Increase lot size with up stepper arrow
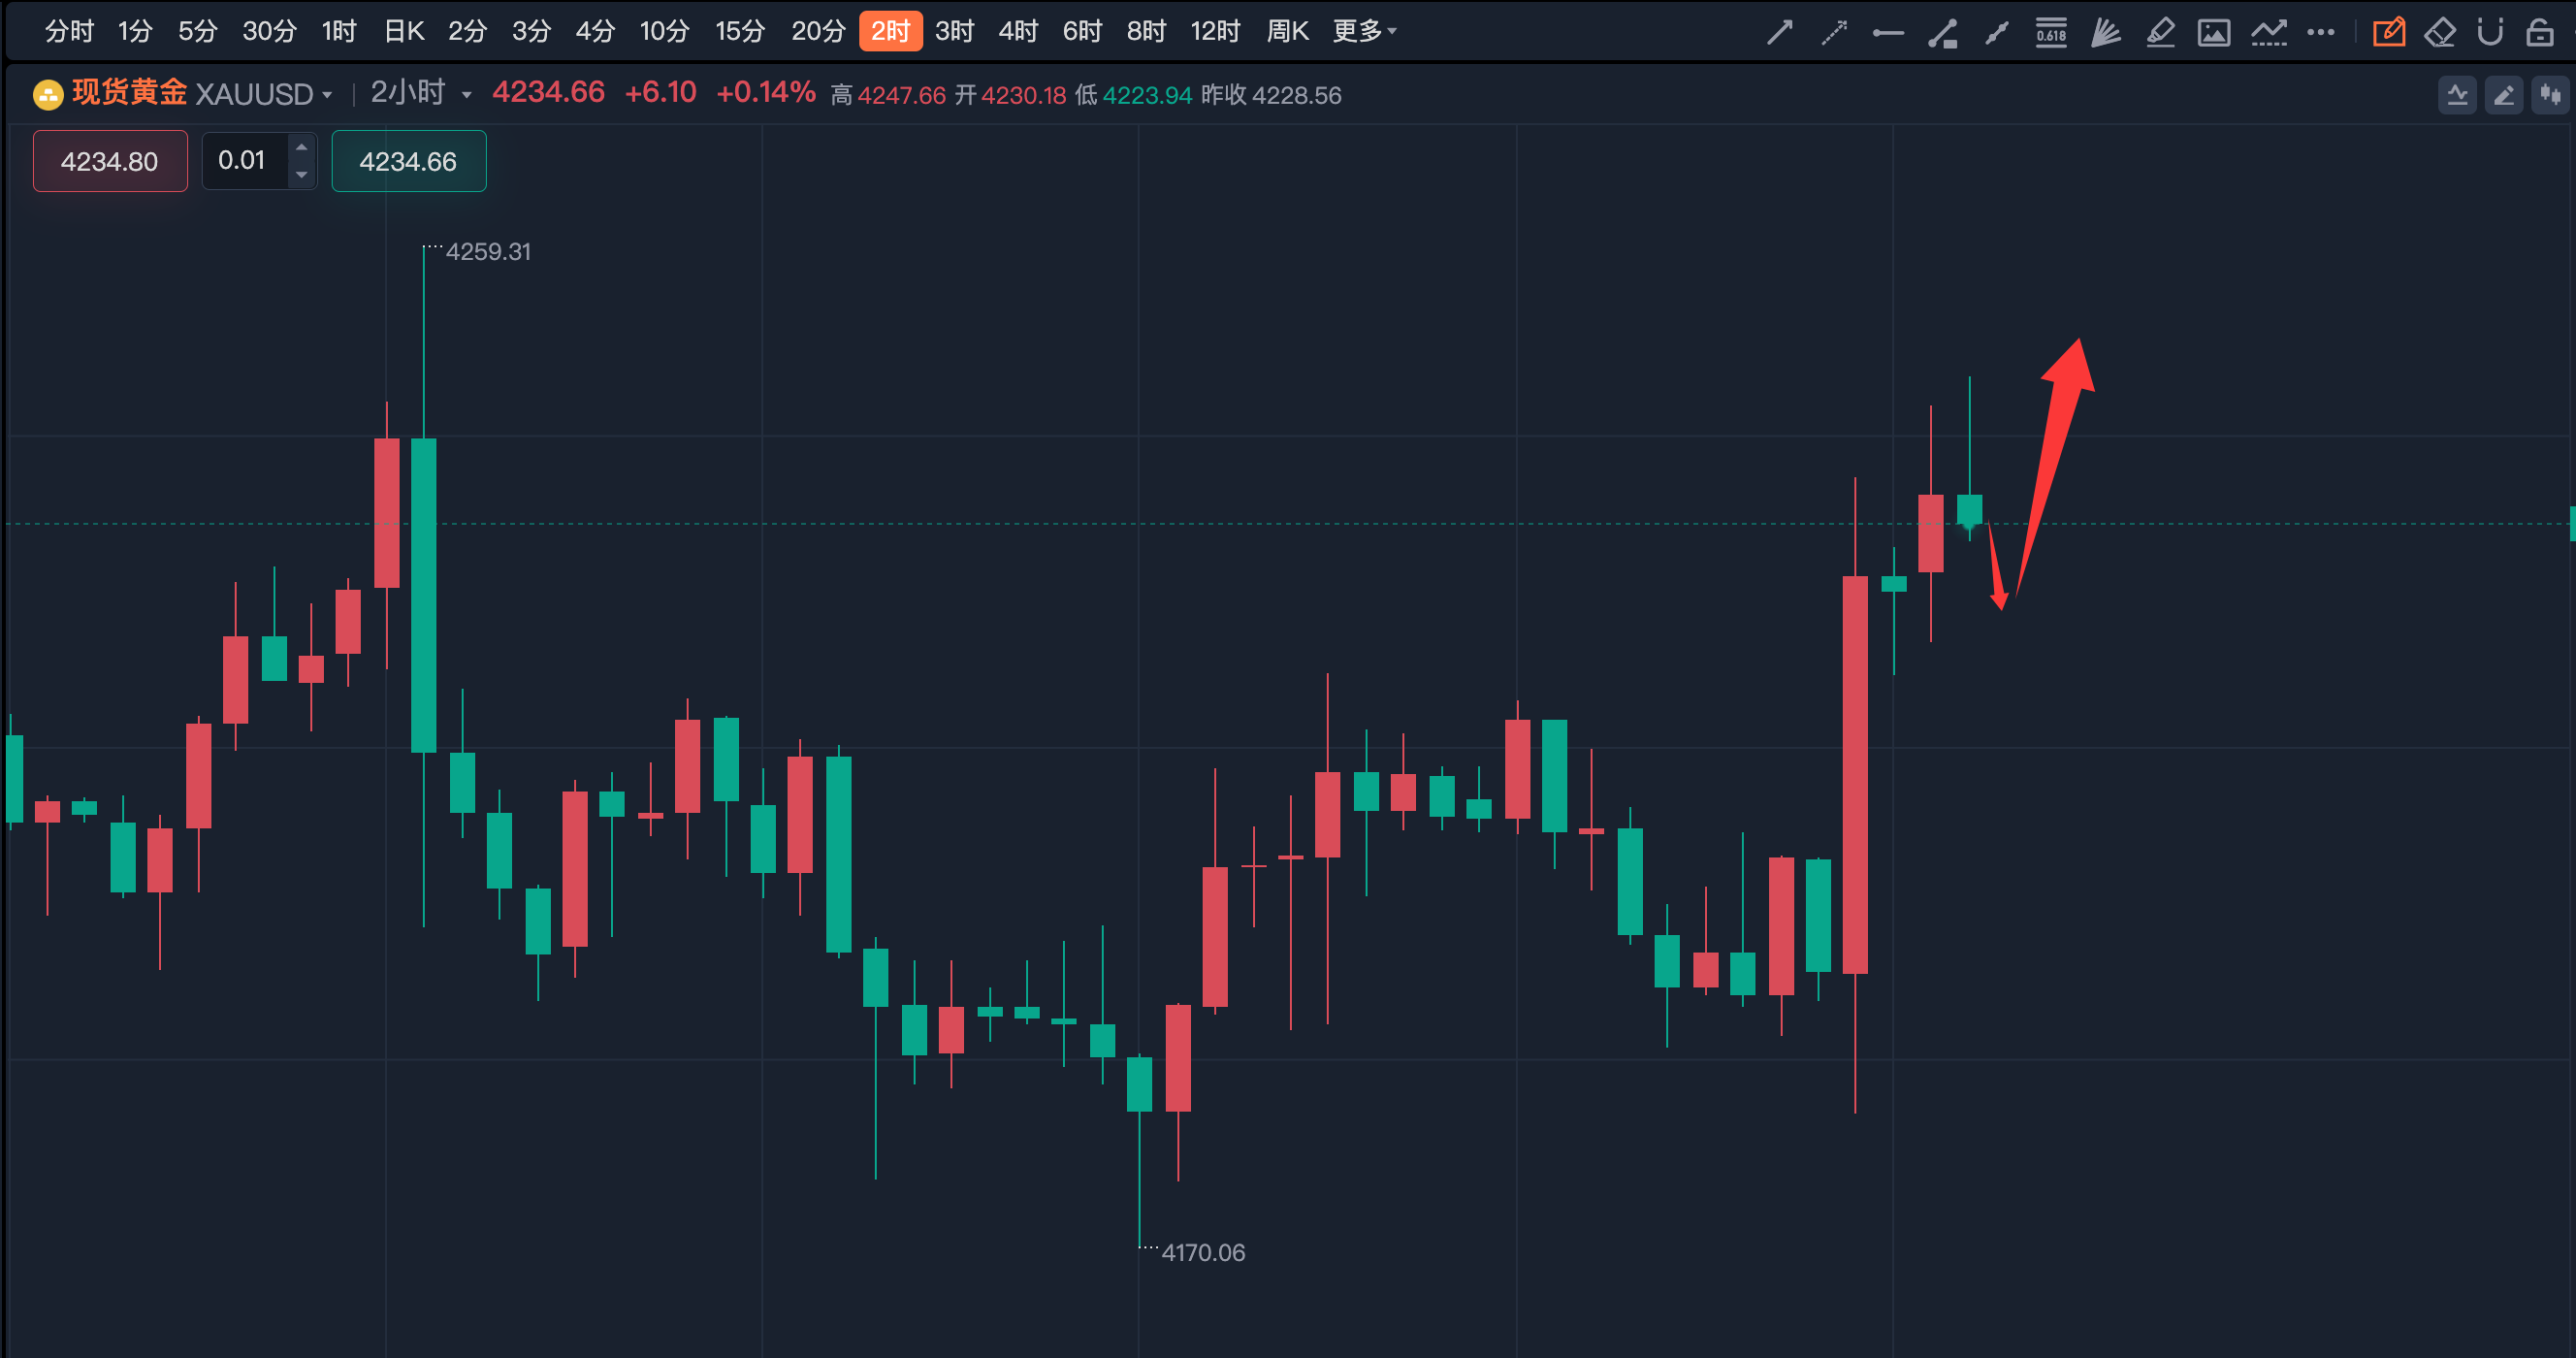2576x1358 pixels. click(301, 148)
